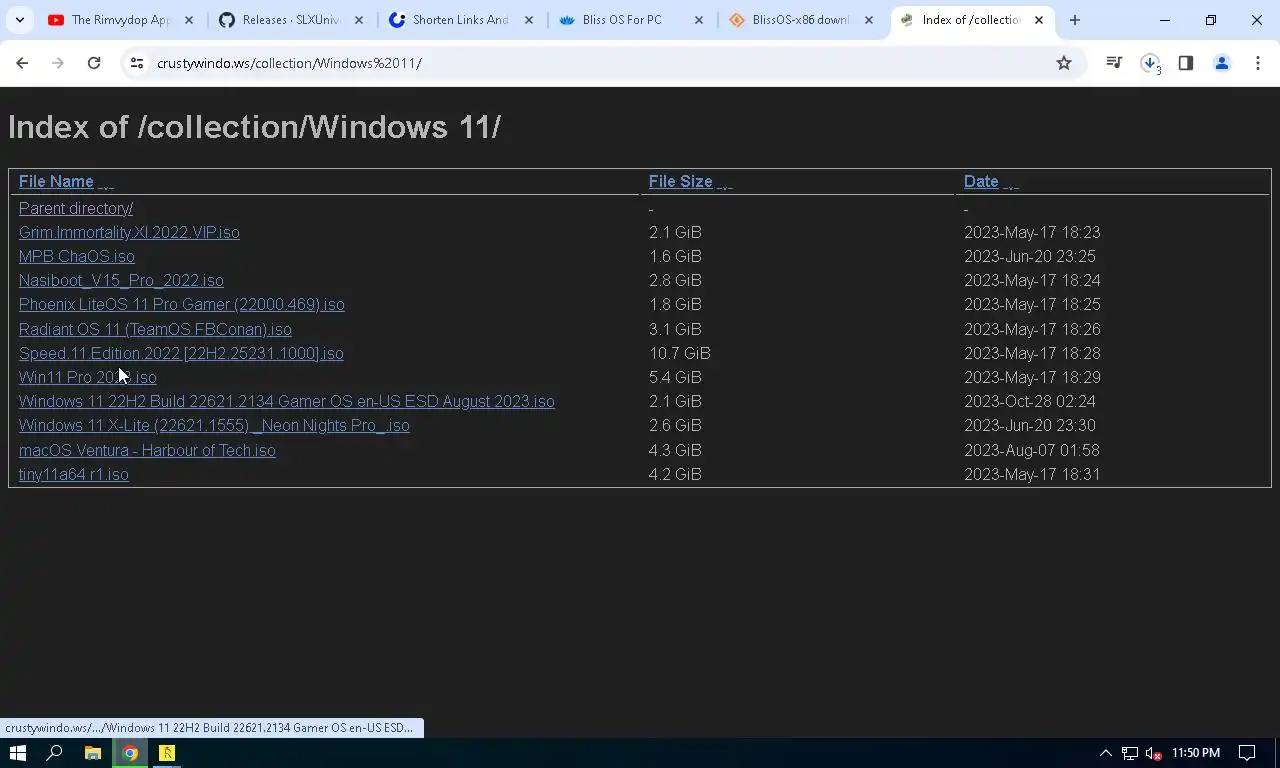Expand the tab search dropdown arrow
The width and height of the screenshot is (1280, 768).
[20, 20]
